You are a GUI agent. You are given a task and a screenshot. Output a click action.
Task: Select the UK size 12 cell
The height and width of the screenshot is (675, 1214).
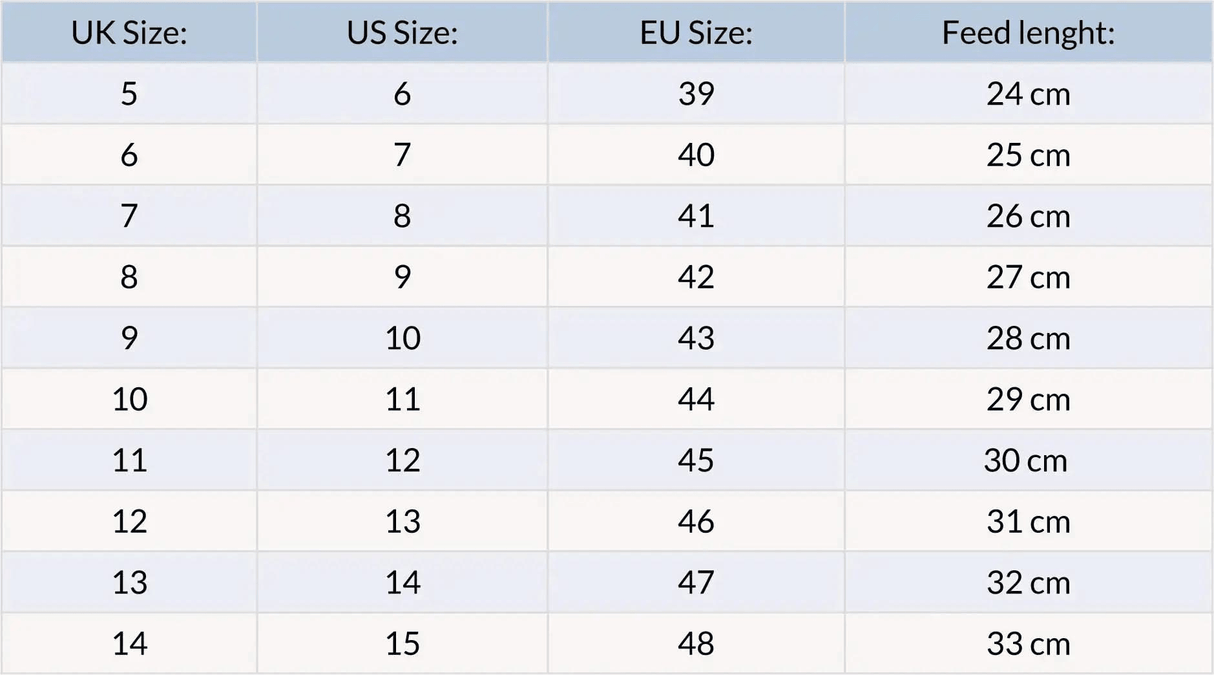129,521
